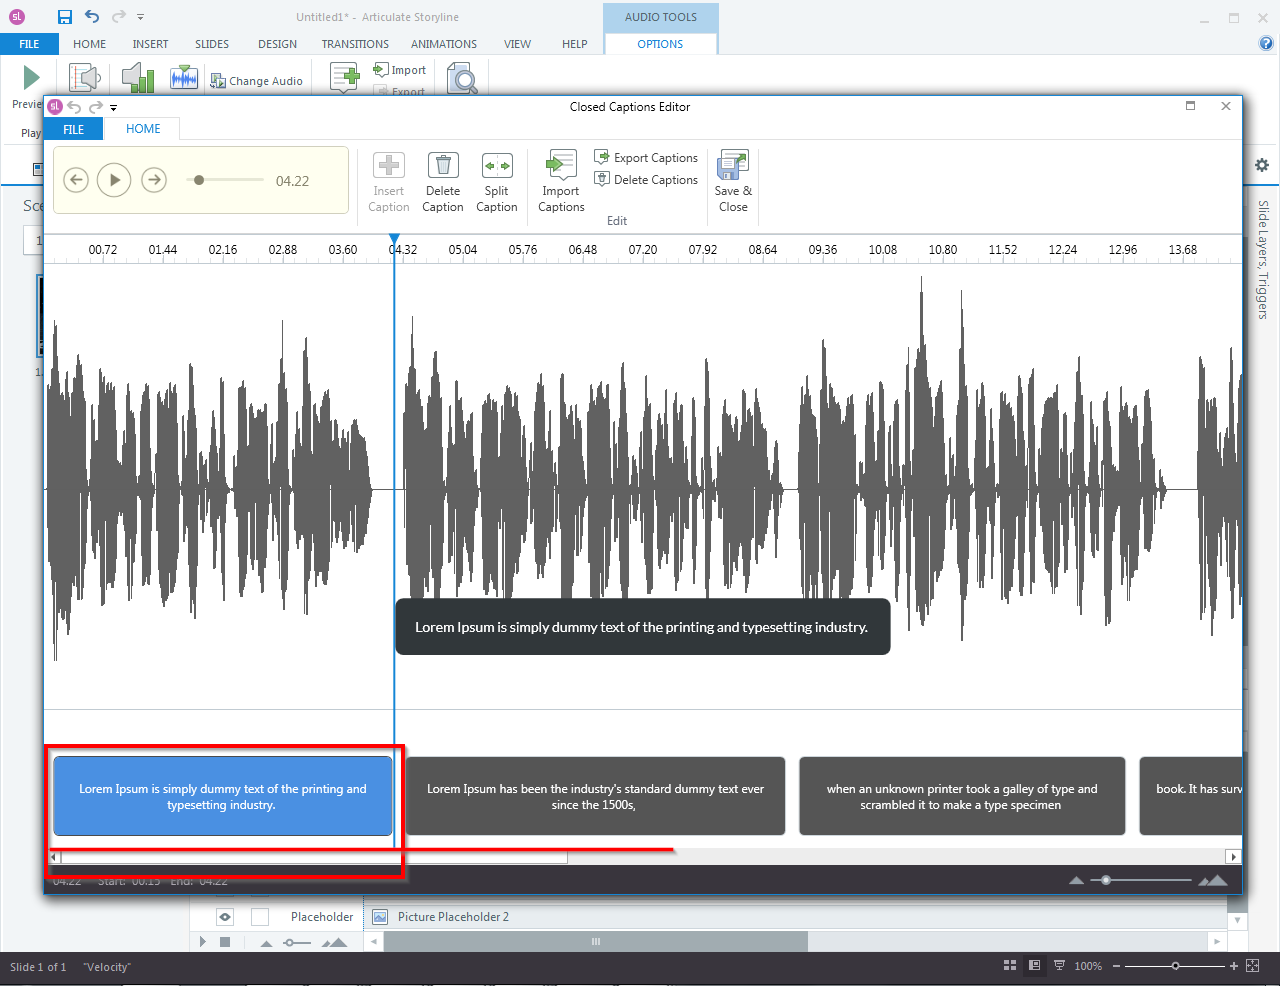Open FILE tab in Closed Captions Editor
The width and height of the screenshot is (1280, 986).
click(x=74, y=129)
